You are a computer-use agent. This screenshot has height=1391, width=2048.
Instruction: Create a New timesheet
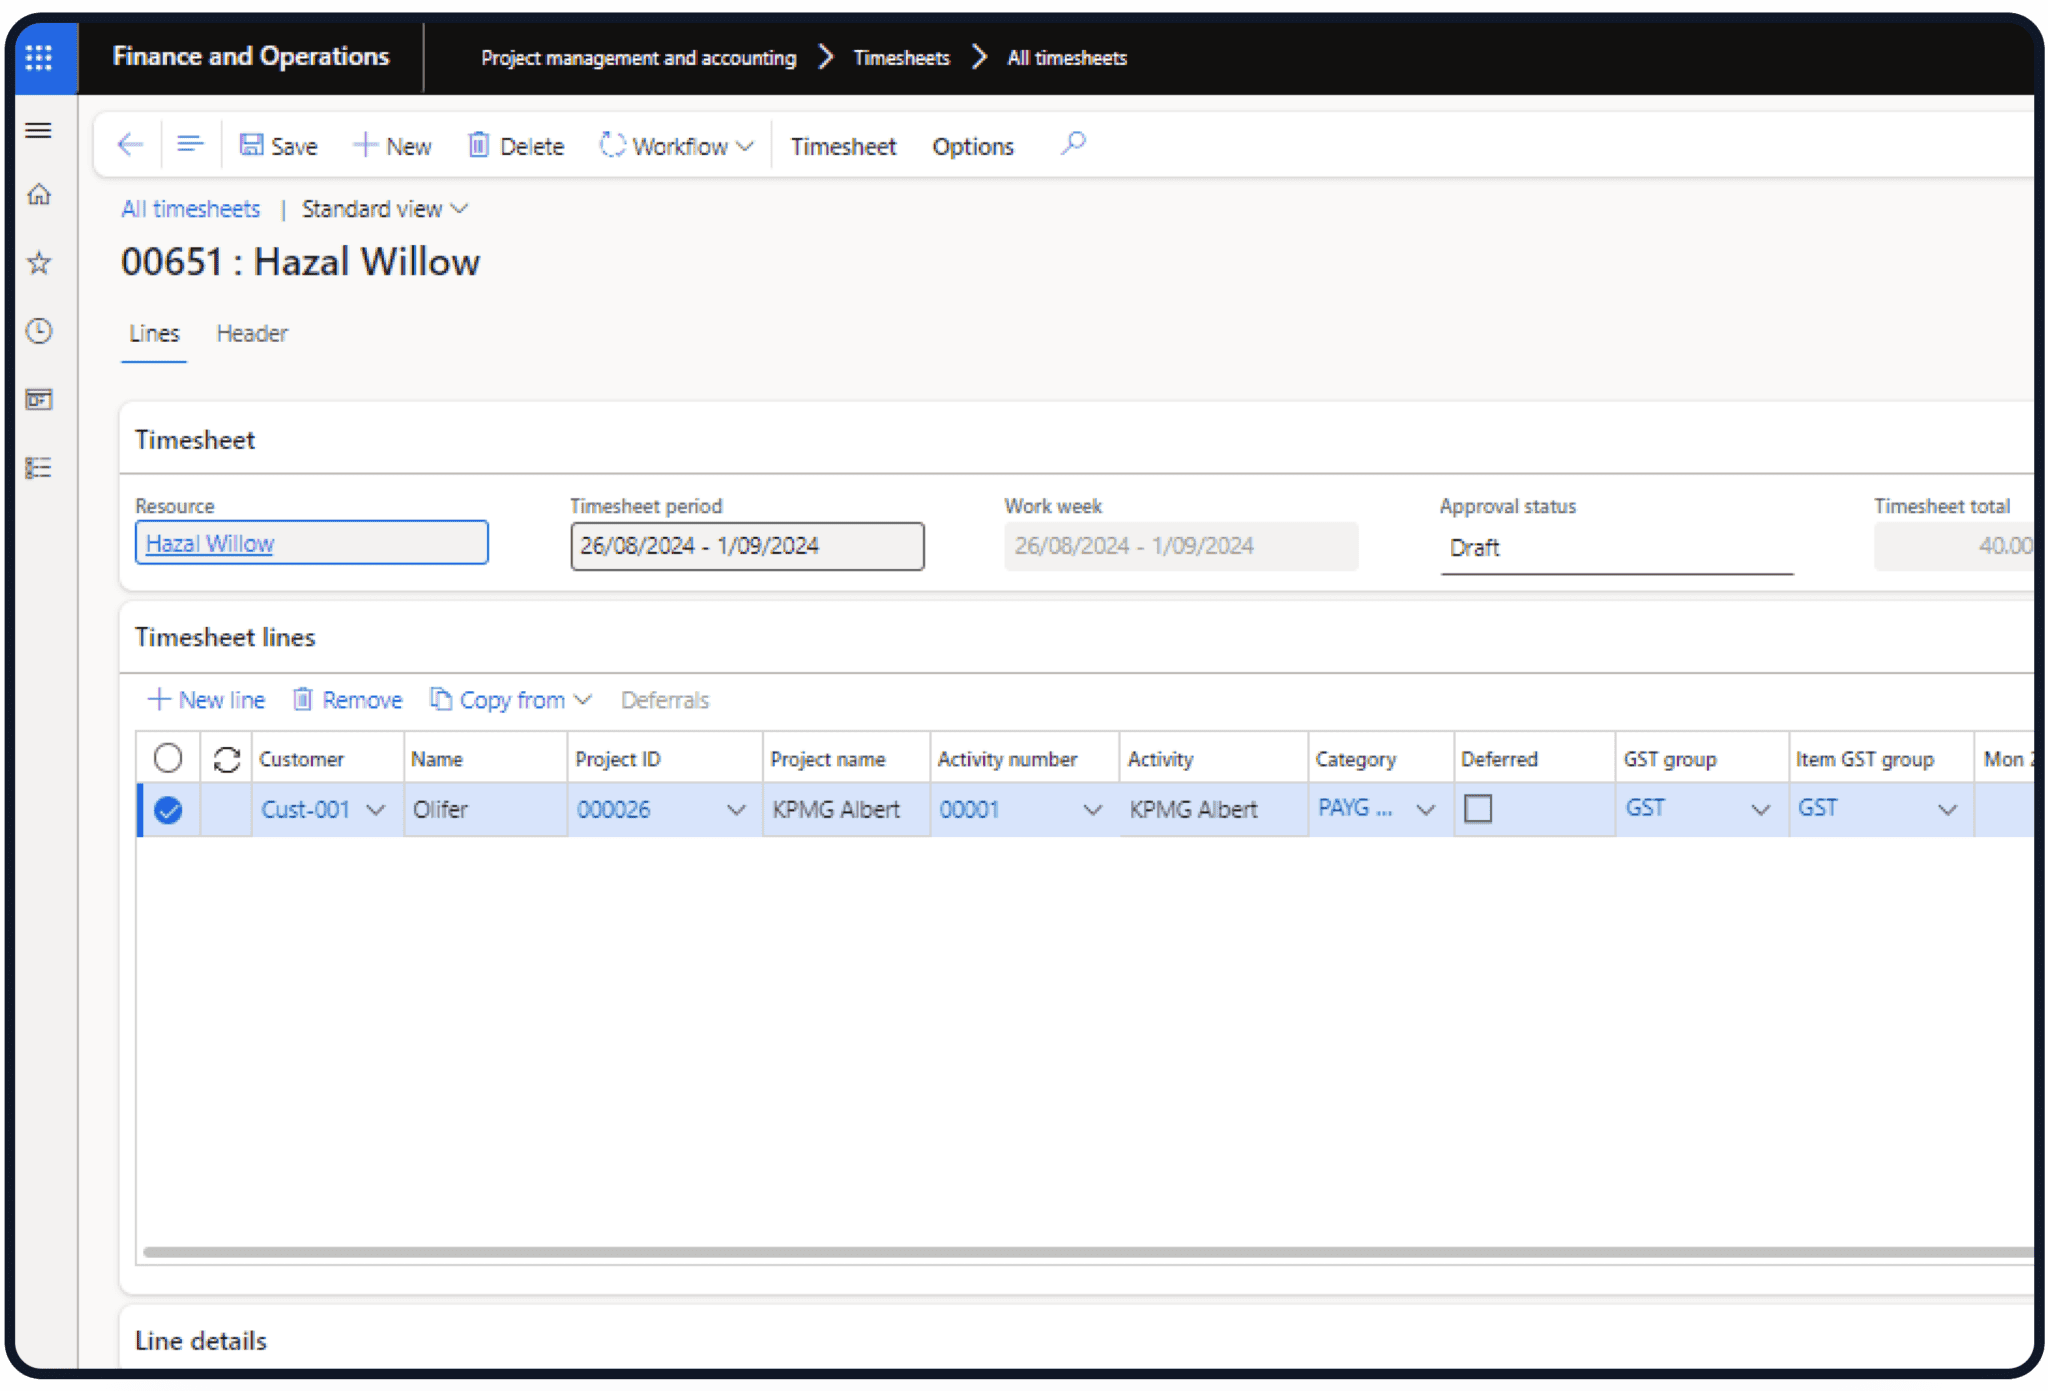coord(392,146)
